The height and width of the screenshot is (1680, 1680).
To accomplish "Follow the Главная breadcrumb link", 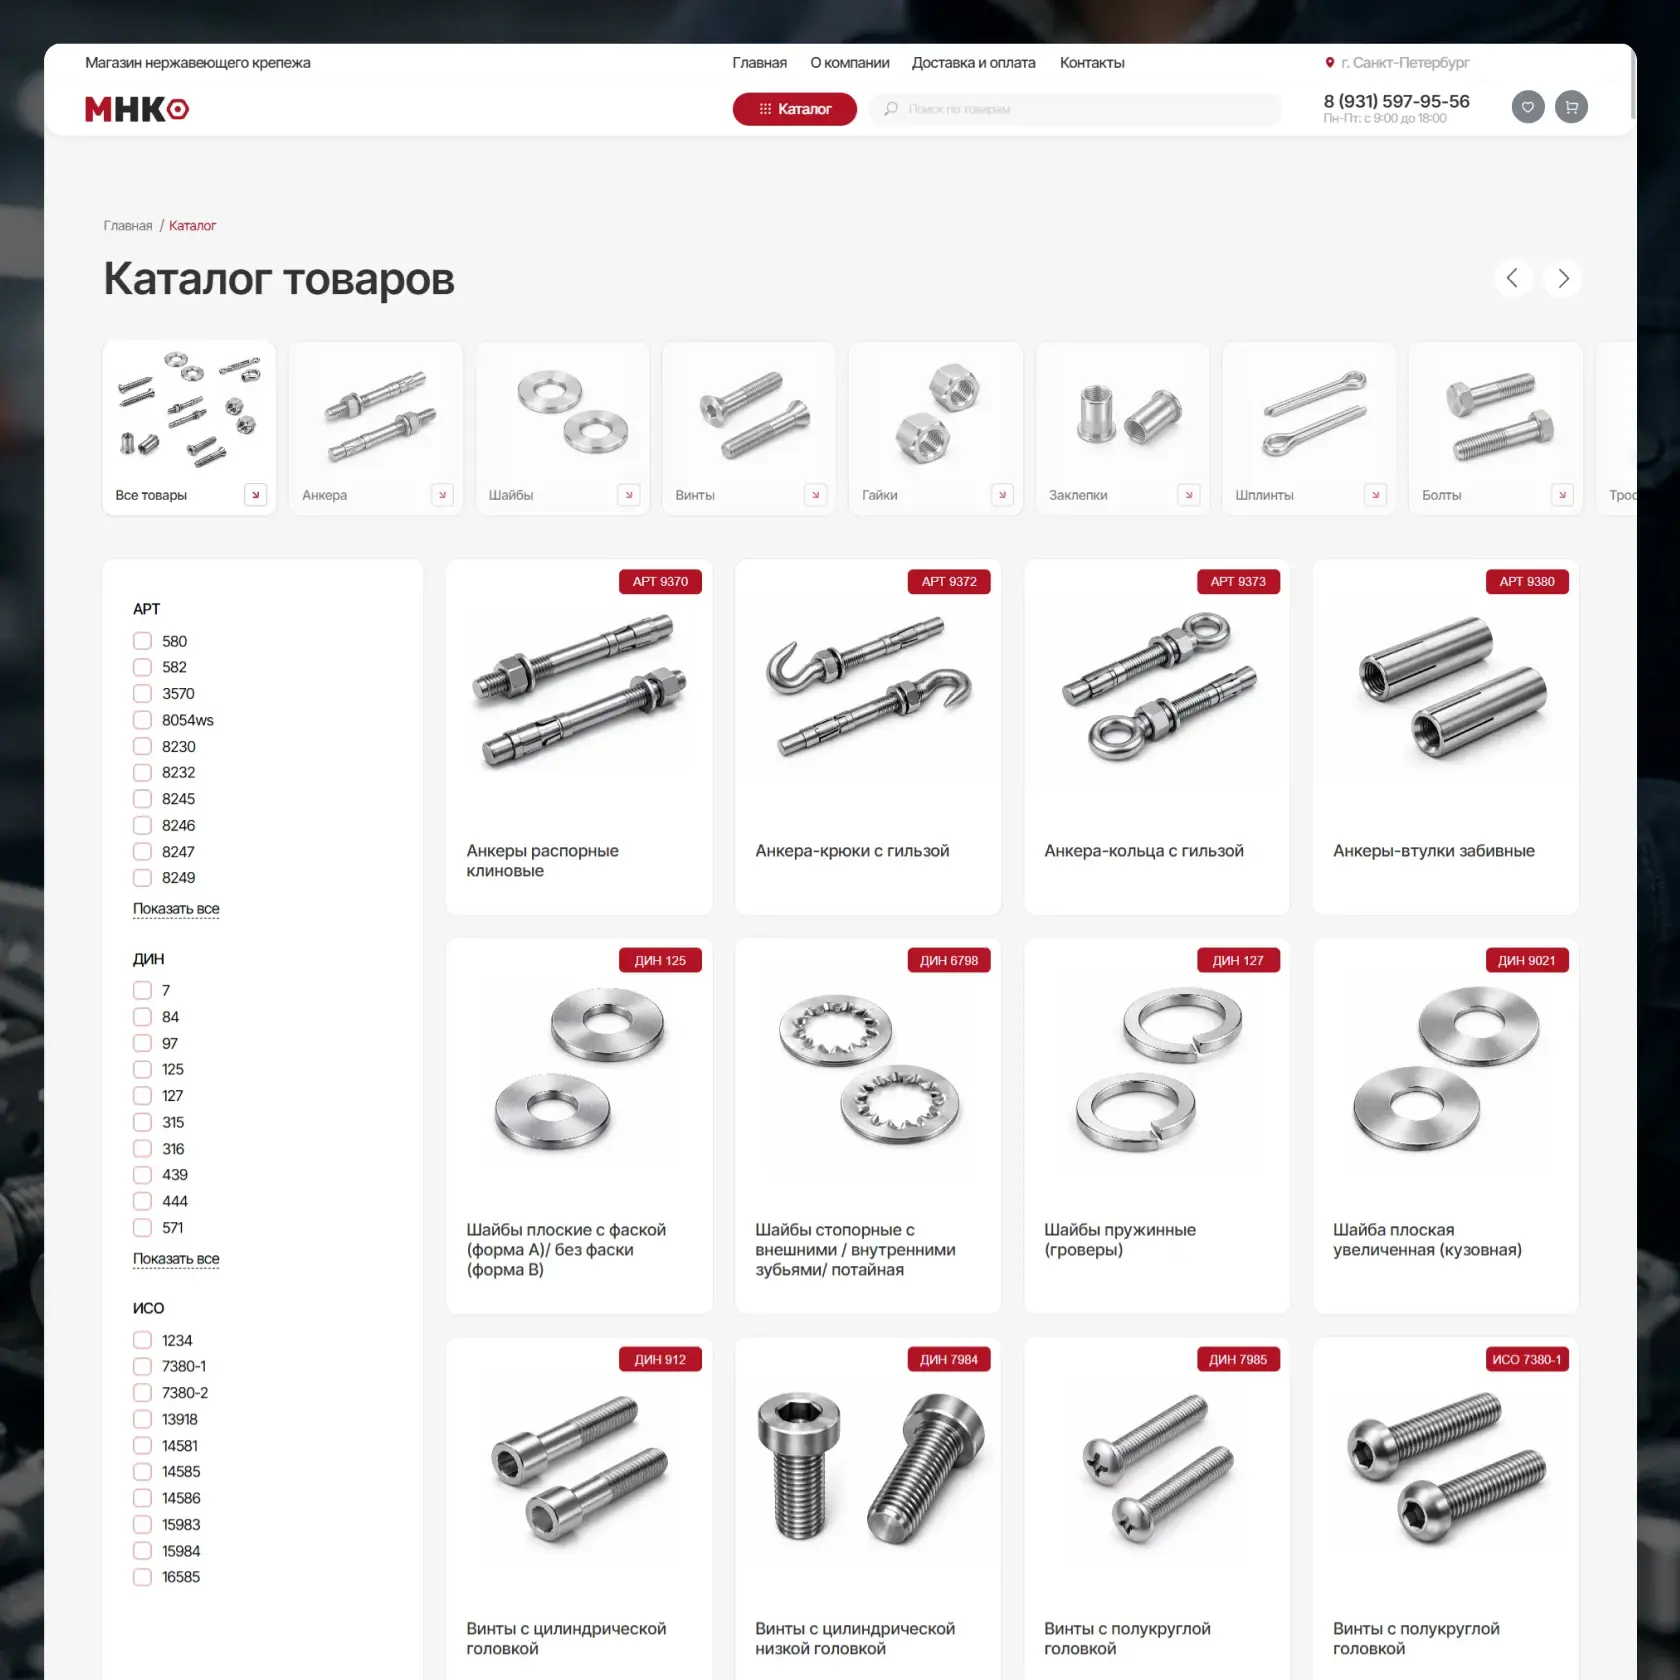I will 128,226.
